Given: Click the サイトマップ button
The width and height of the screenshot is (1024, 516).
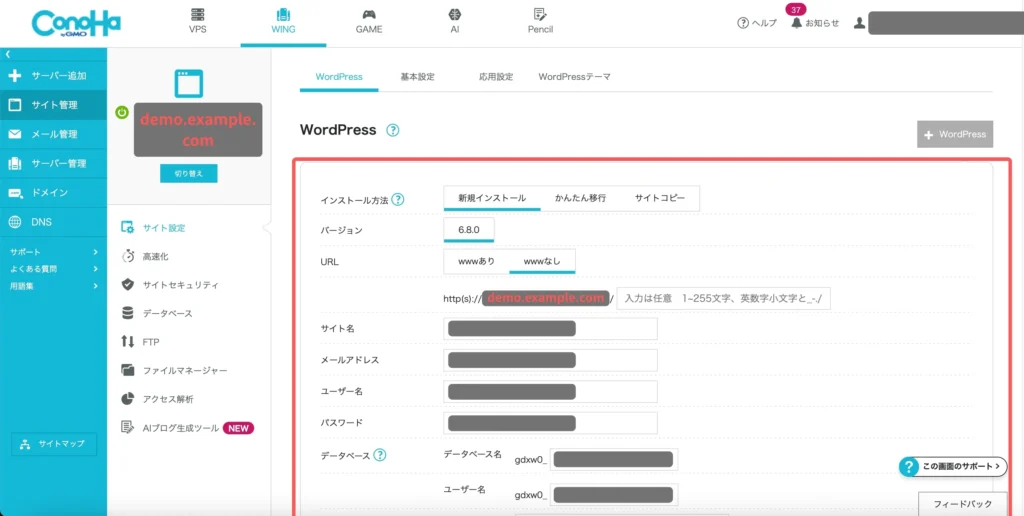Looking at the screenshot, I should click(x=54, y=443).
